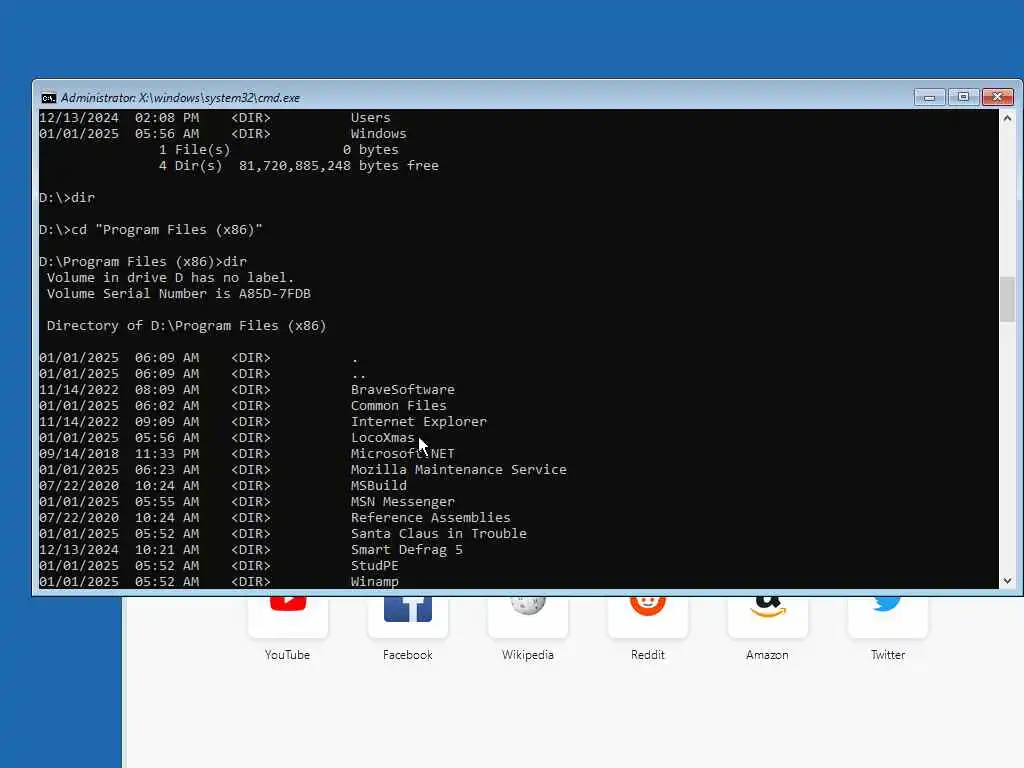Click the LocoXmas directory entry
1024x768 pixels.
pyautogui.click(x=383, y=438)
